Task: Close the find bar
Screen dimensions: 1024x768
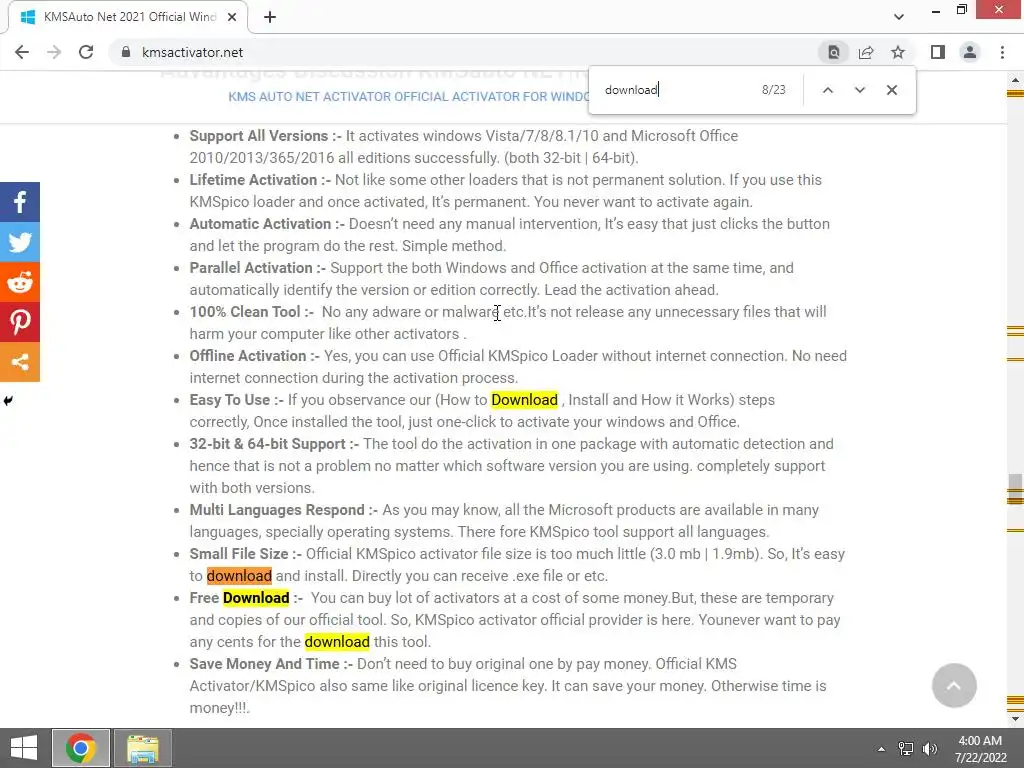Action: pos(891,90)
